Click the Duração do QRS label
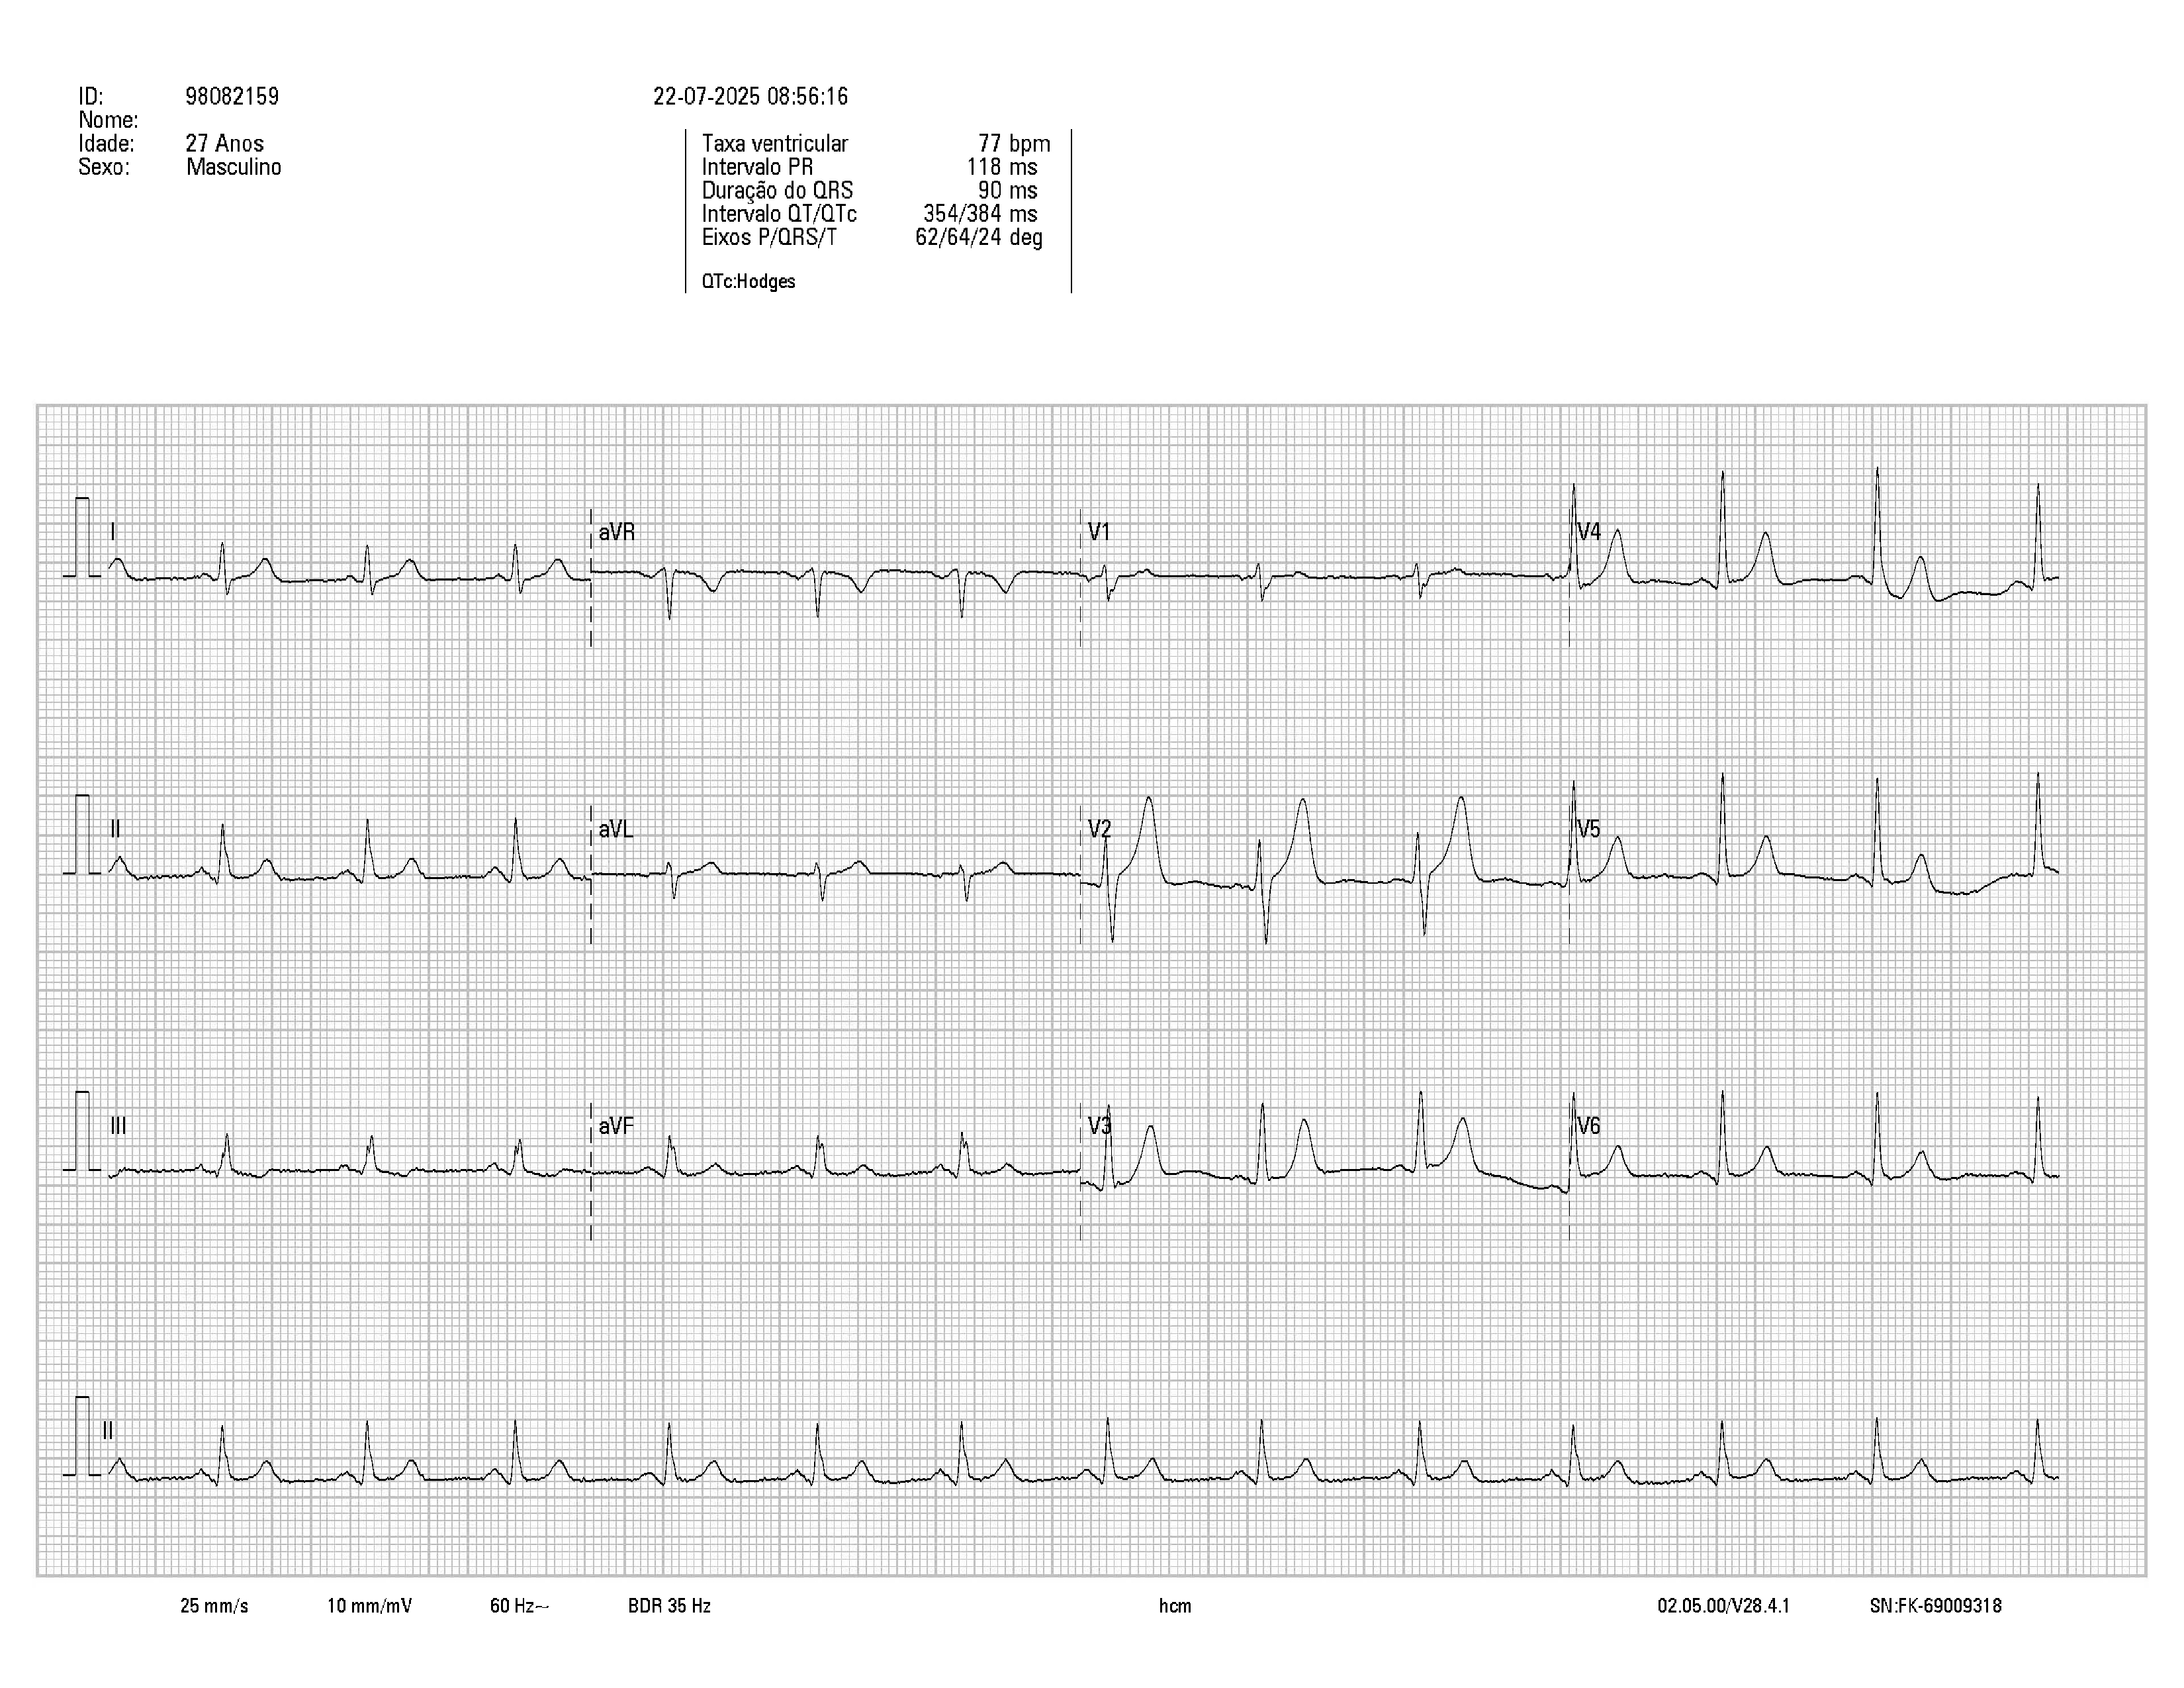 pos(777,191)
